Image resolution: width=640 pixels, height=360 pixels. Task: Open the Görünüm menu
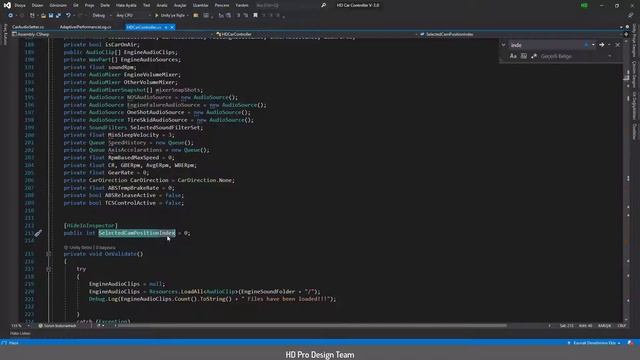58,5
